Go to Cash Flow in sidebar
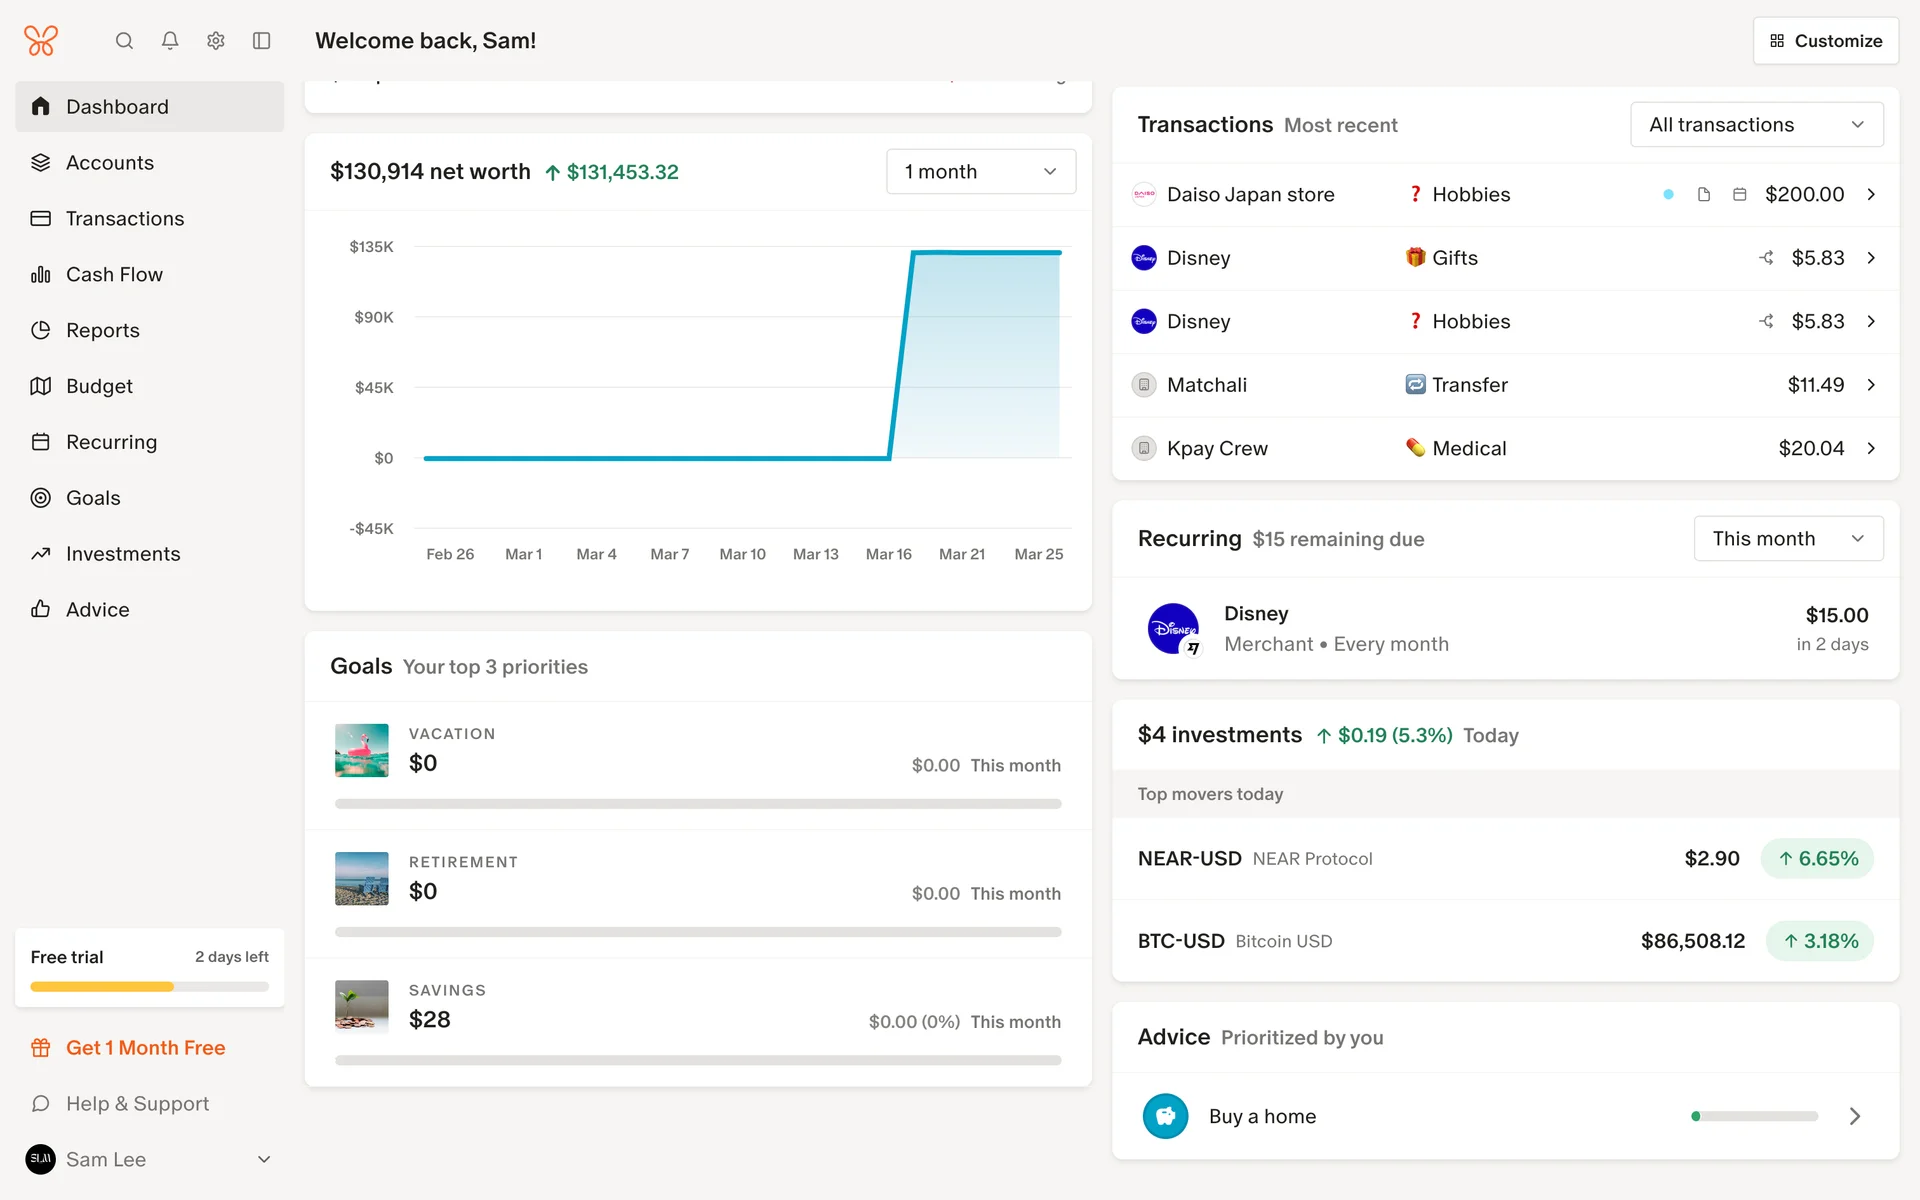 click(x=114, y=275)
